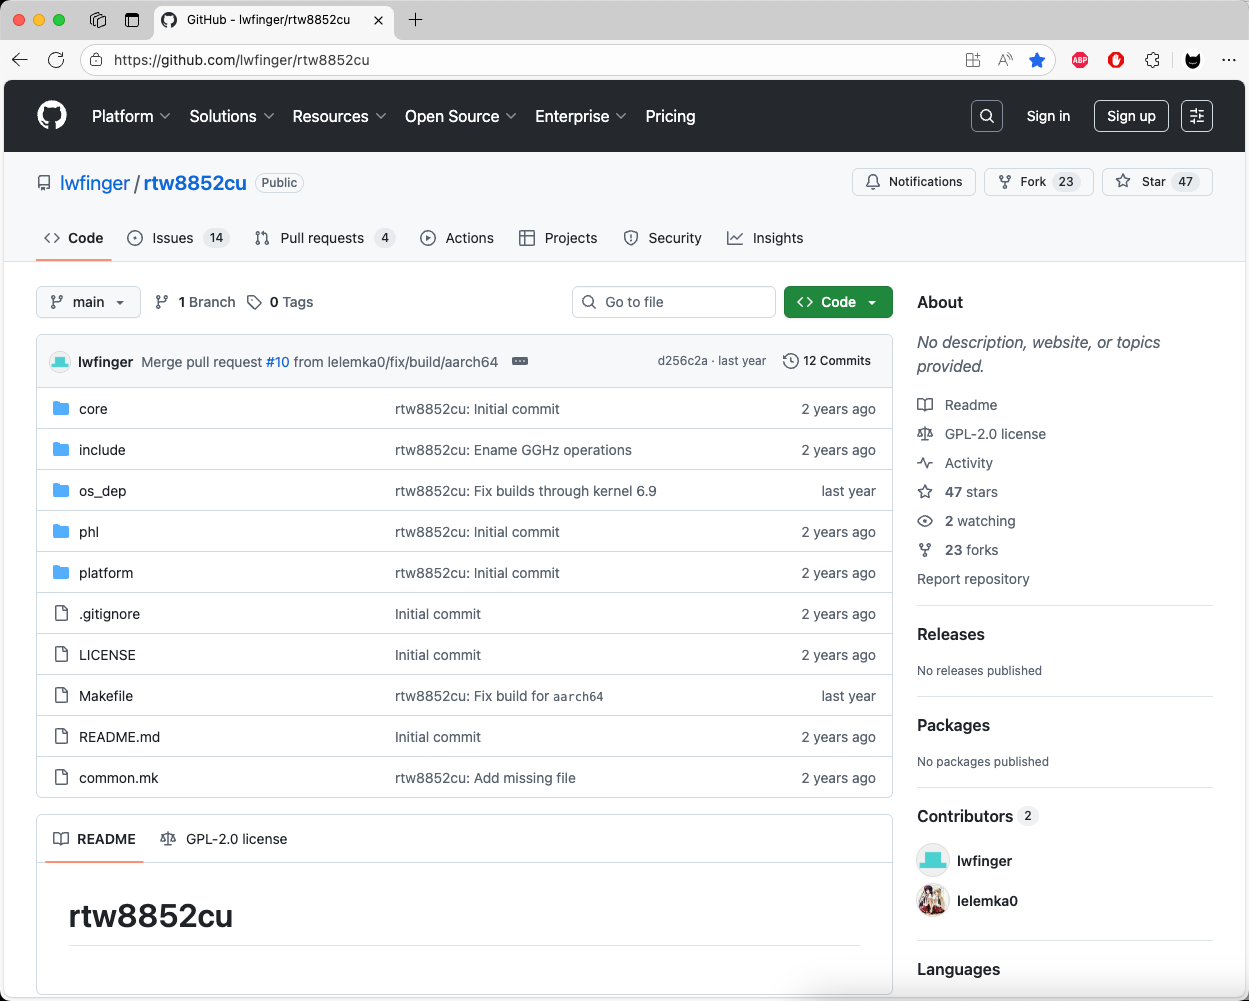Open the browser extensions puzzle icon
Image resolution: width=1249 pixels, height=1001 pixels.
pyautogui.click(x=1153, y=60)
